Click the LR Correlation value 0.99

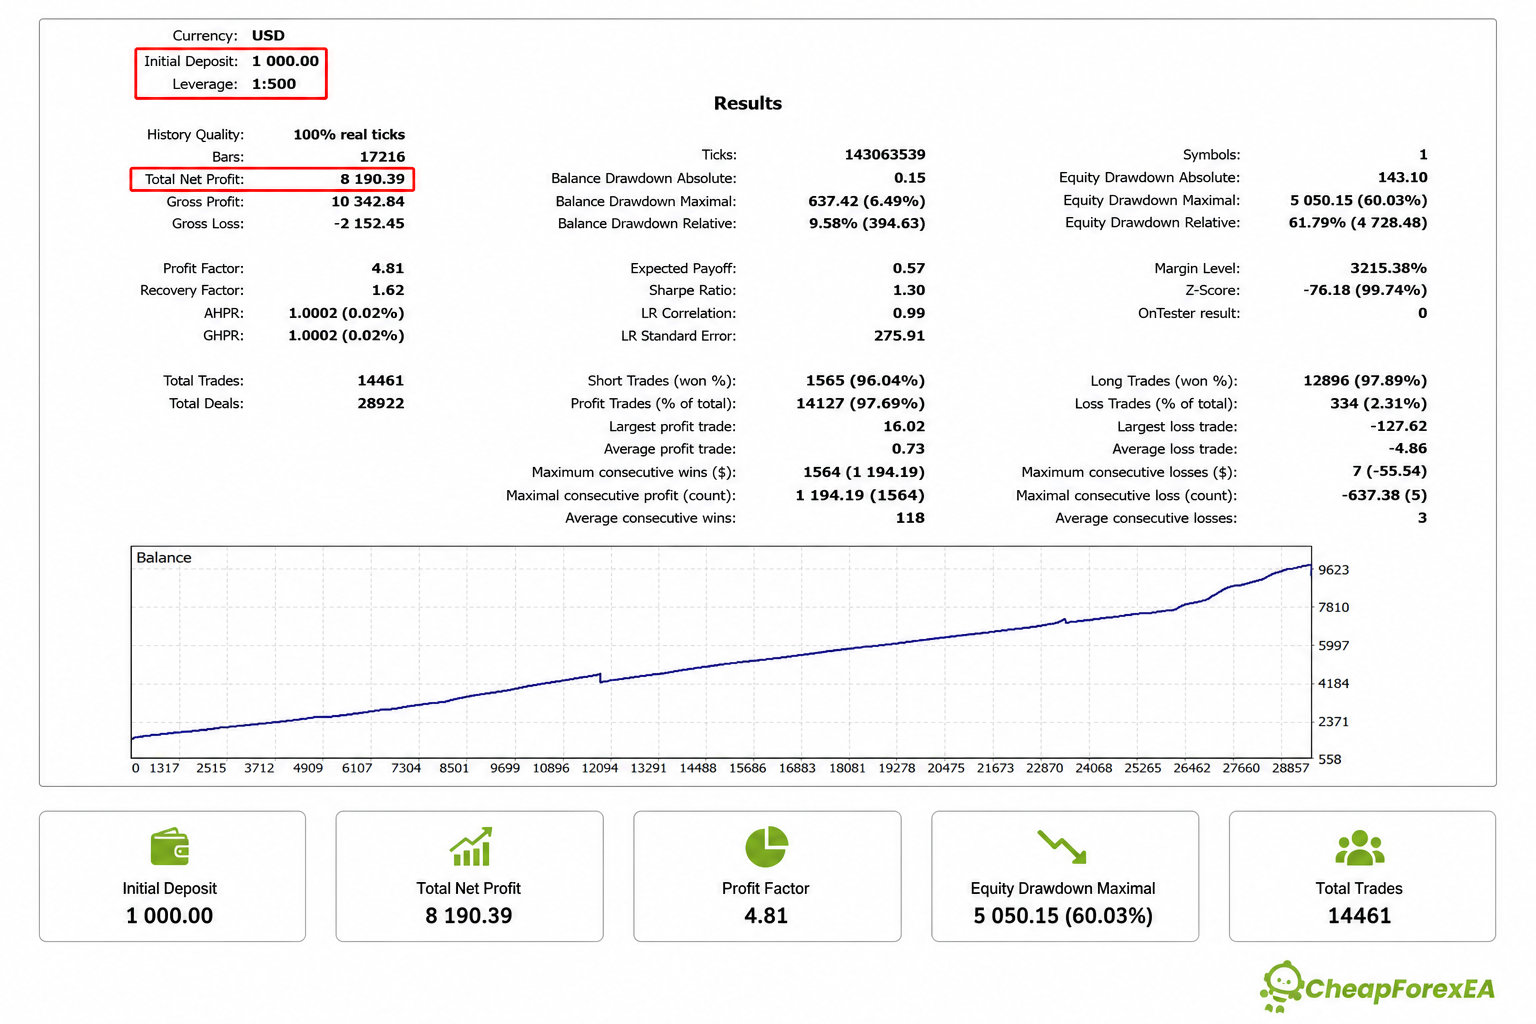909,313
